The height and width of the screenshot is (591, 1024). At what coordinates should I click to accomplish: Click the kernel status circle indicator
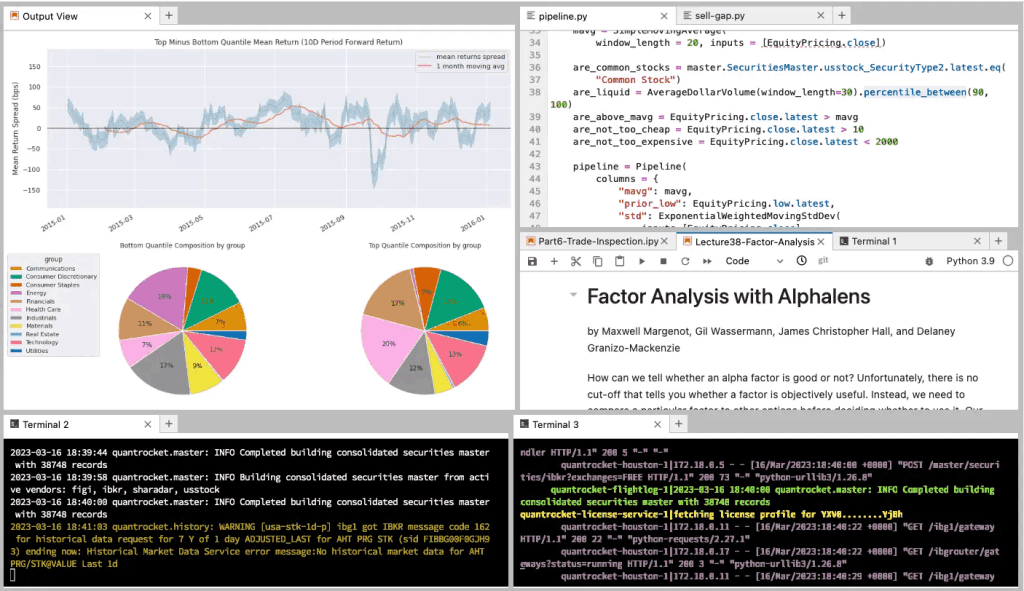point(1008,261)
